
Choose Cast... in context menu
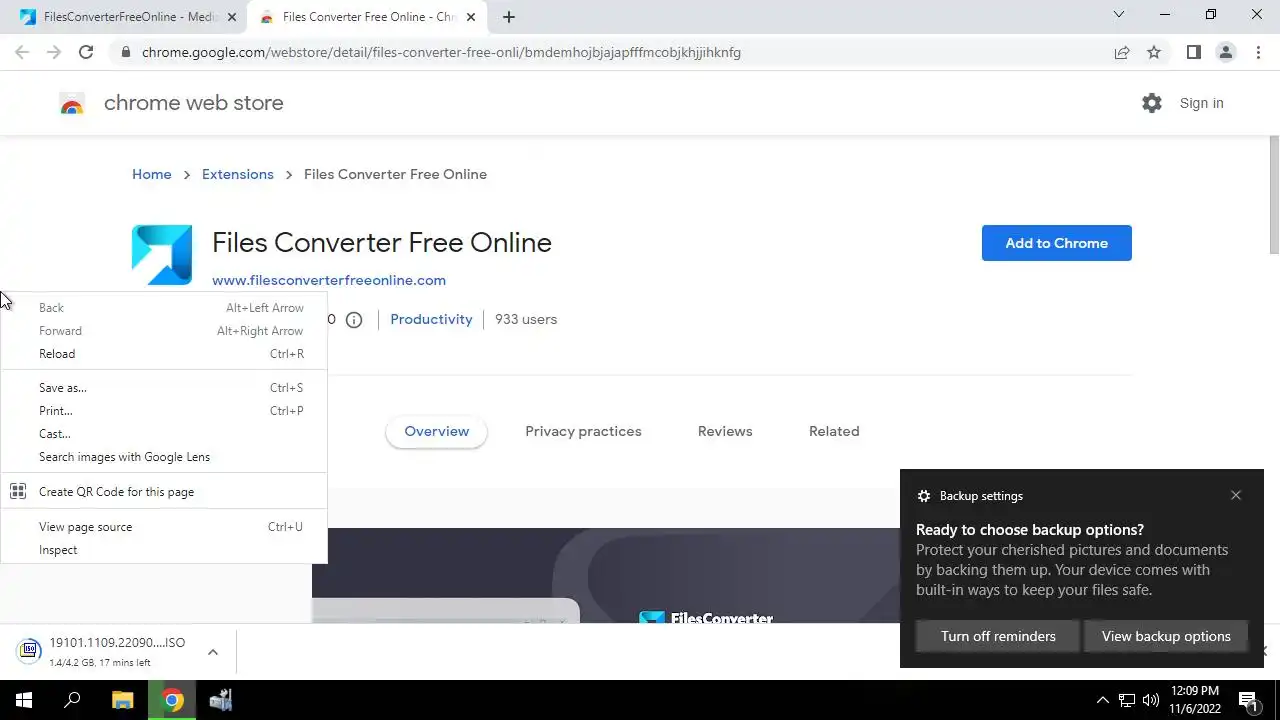[x=164, y=434]
